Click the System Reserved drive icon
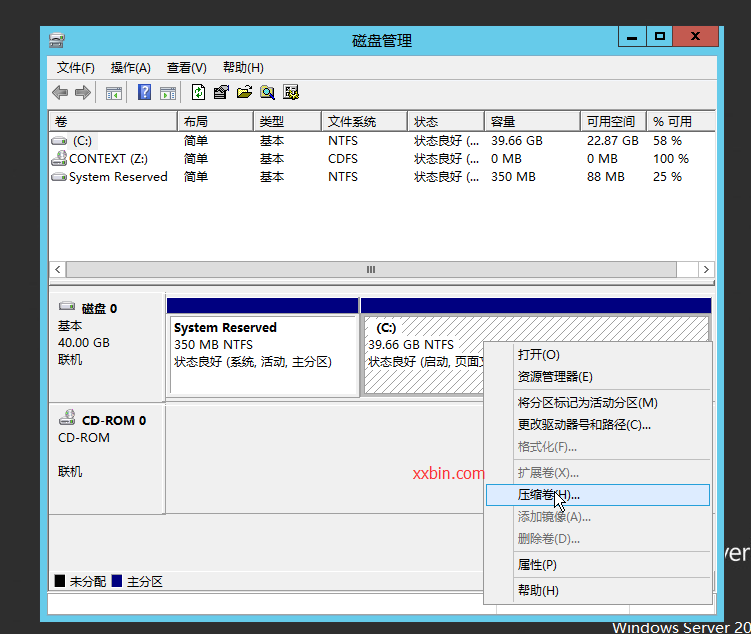 coord(59,177)
